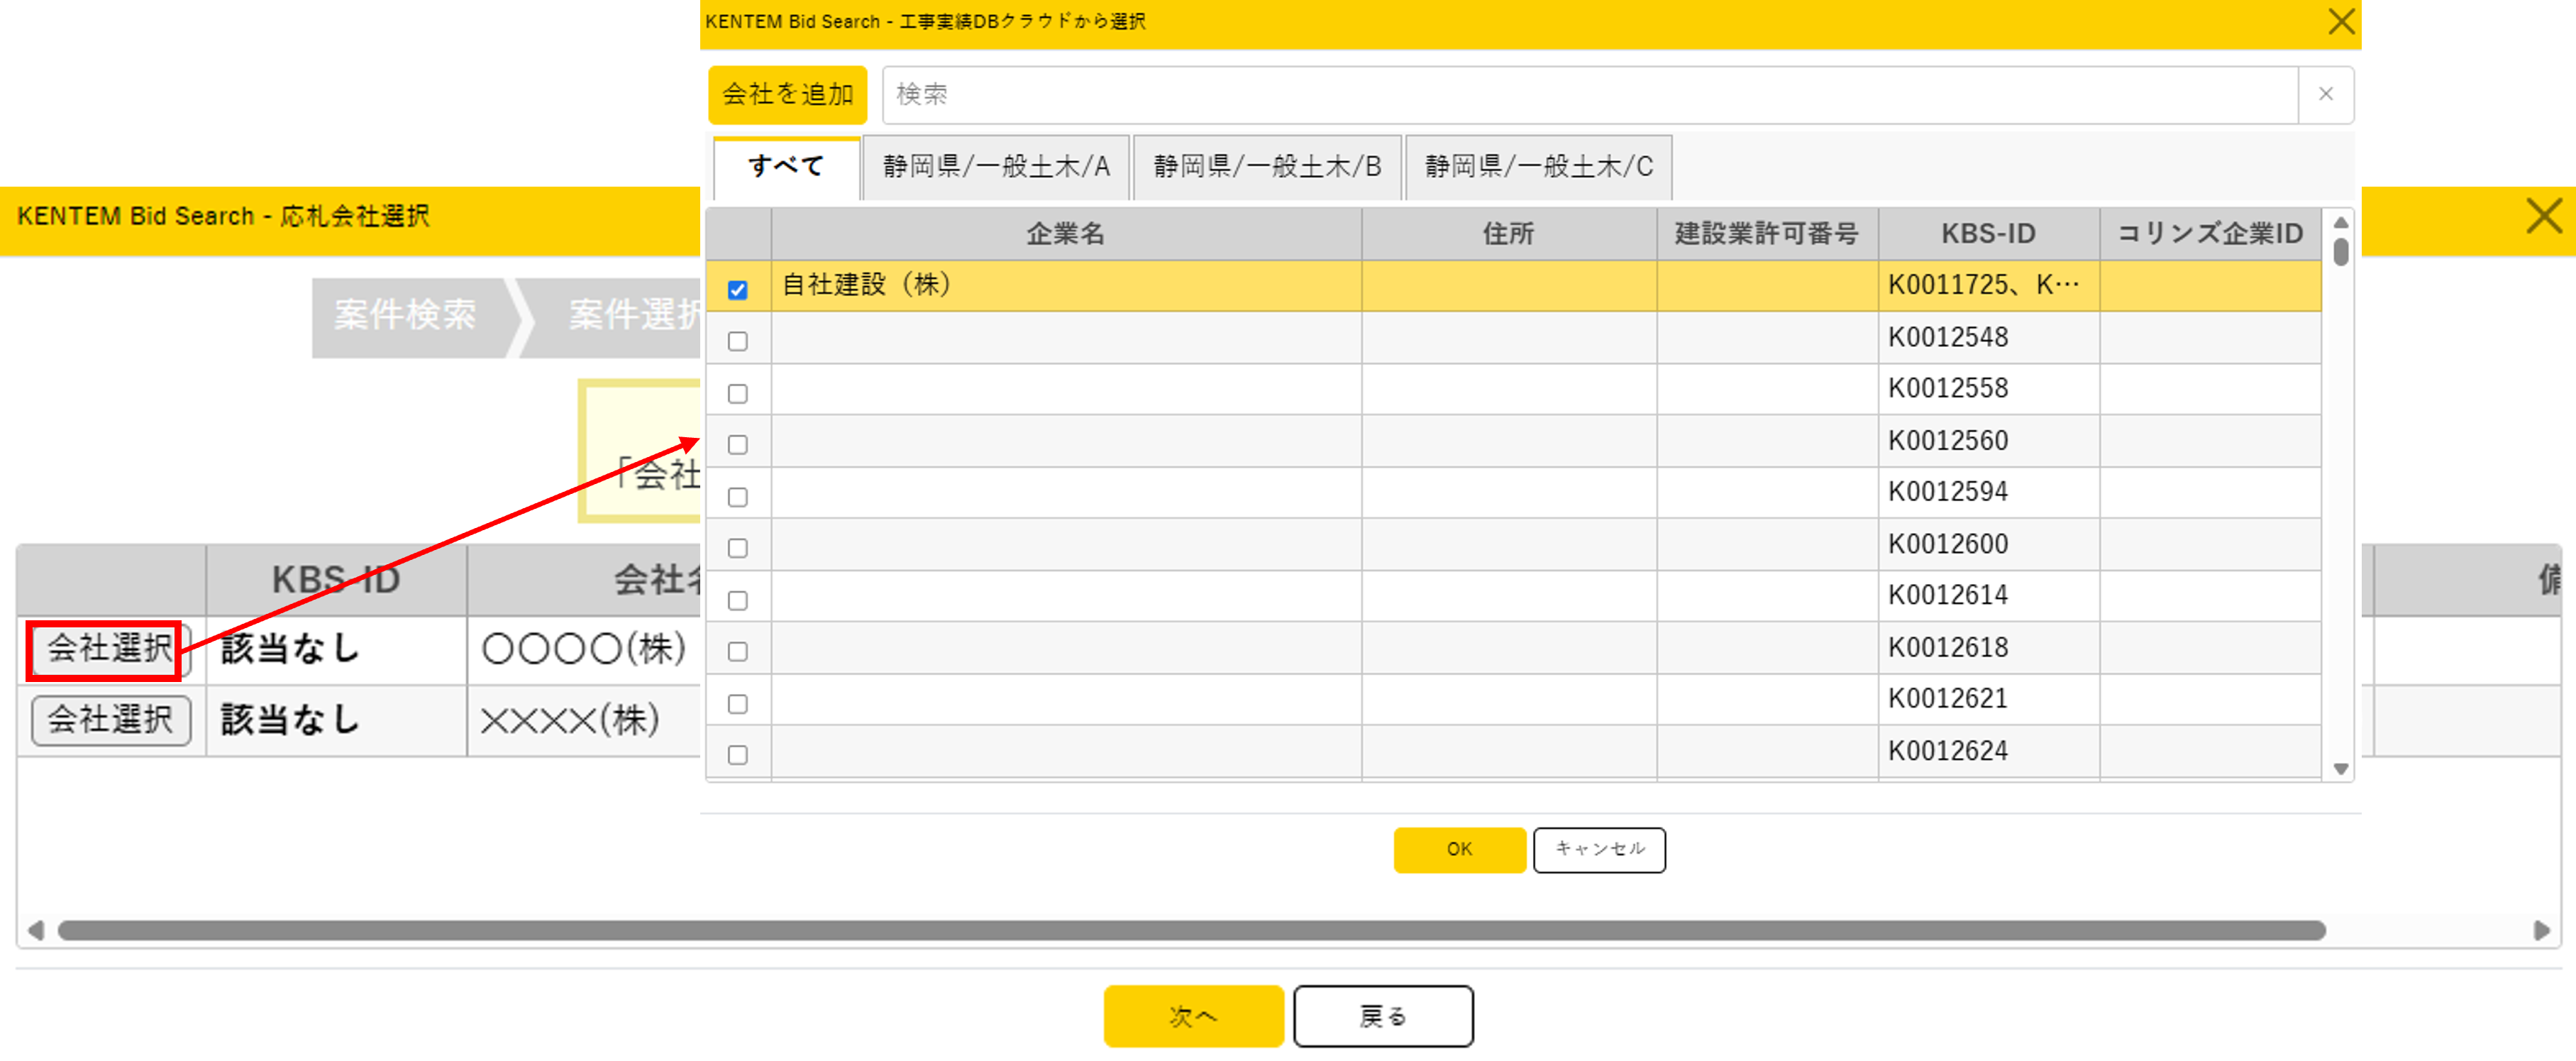This screenshot has height=1061, width=2576.
Task: Select the 静岡県/一般土木/C tab
Action: tap(1538, 166)
